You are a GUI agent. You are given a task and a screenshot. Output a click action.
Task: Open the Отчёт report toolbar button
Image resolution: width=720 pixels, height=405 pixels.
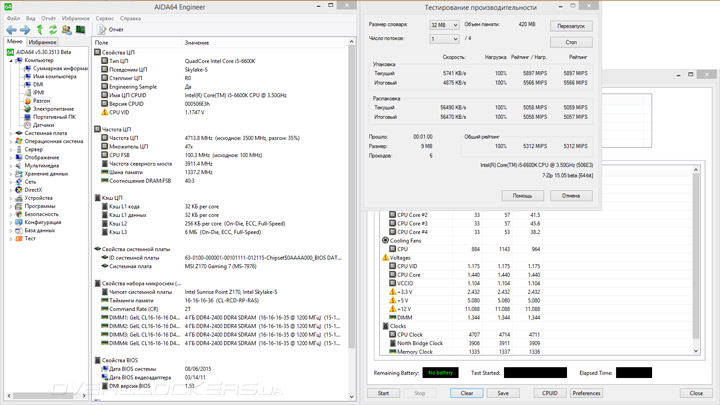click(111, 30)
